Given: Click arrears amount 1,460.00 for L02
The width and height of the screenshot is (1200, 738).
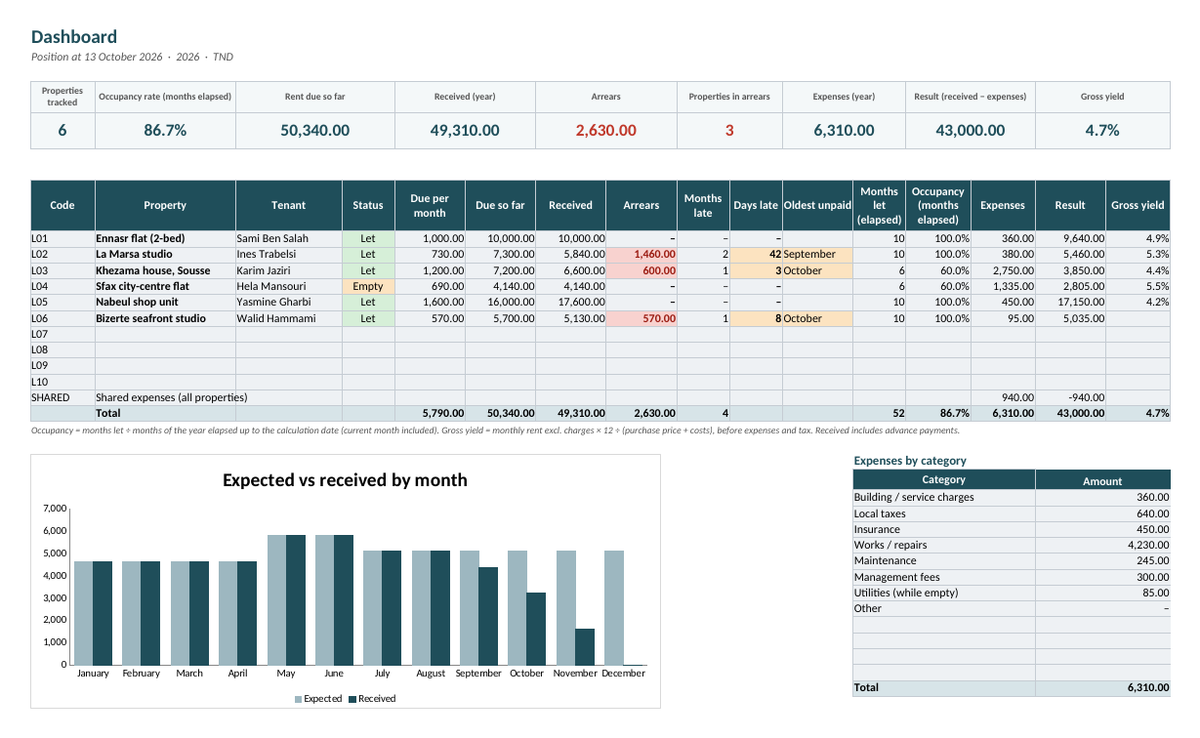Looking at the screenshot, I should point(641,255).
